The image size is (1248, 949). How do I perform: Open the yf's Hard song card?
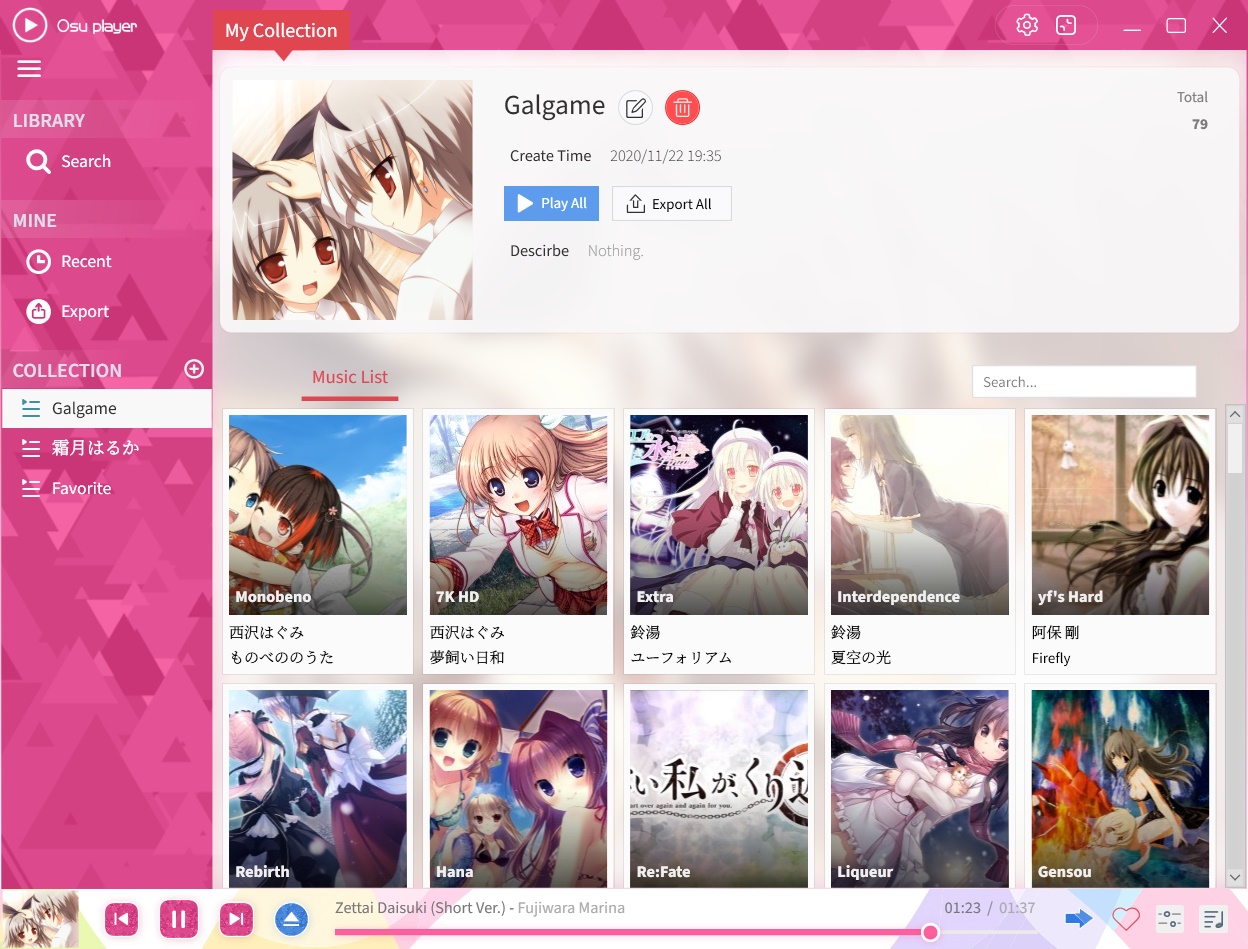pyautogui.click(x=1120, y=541)
